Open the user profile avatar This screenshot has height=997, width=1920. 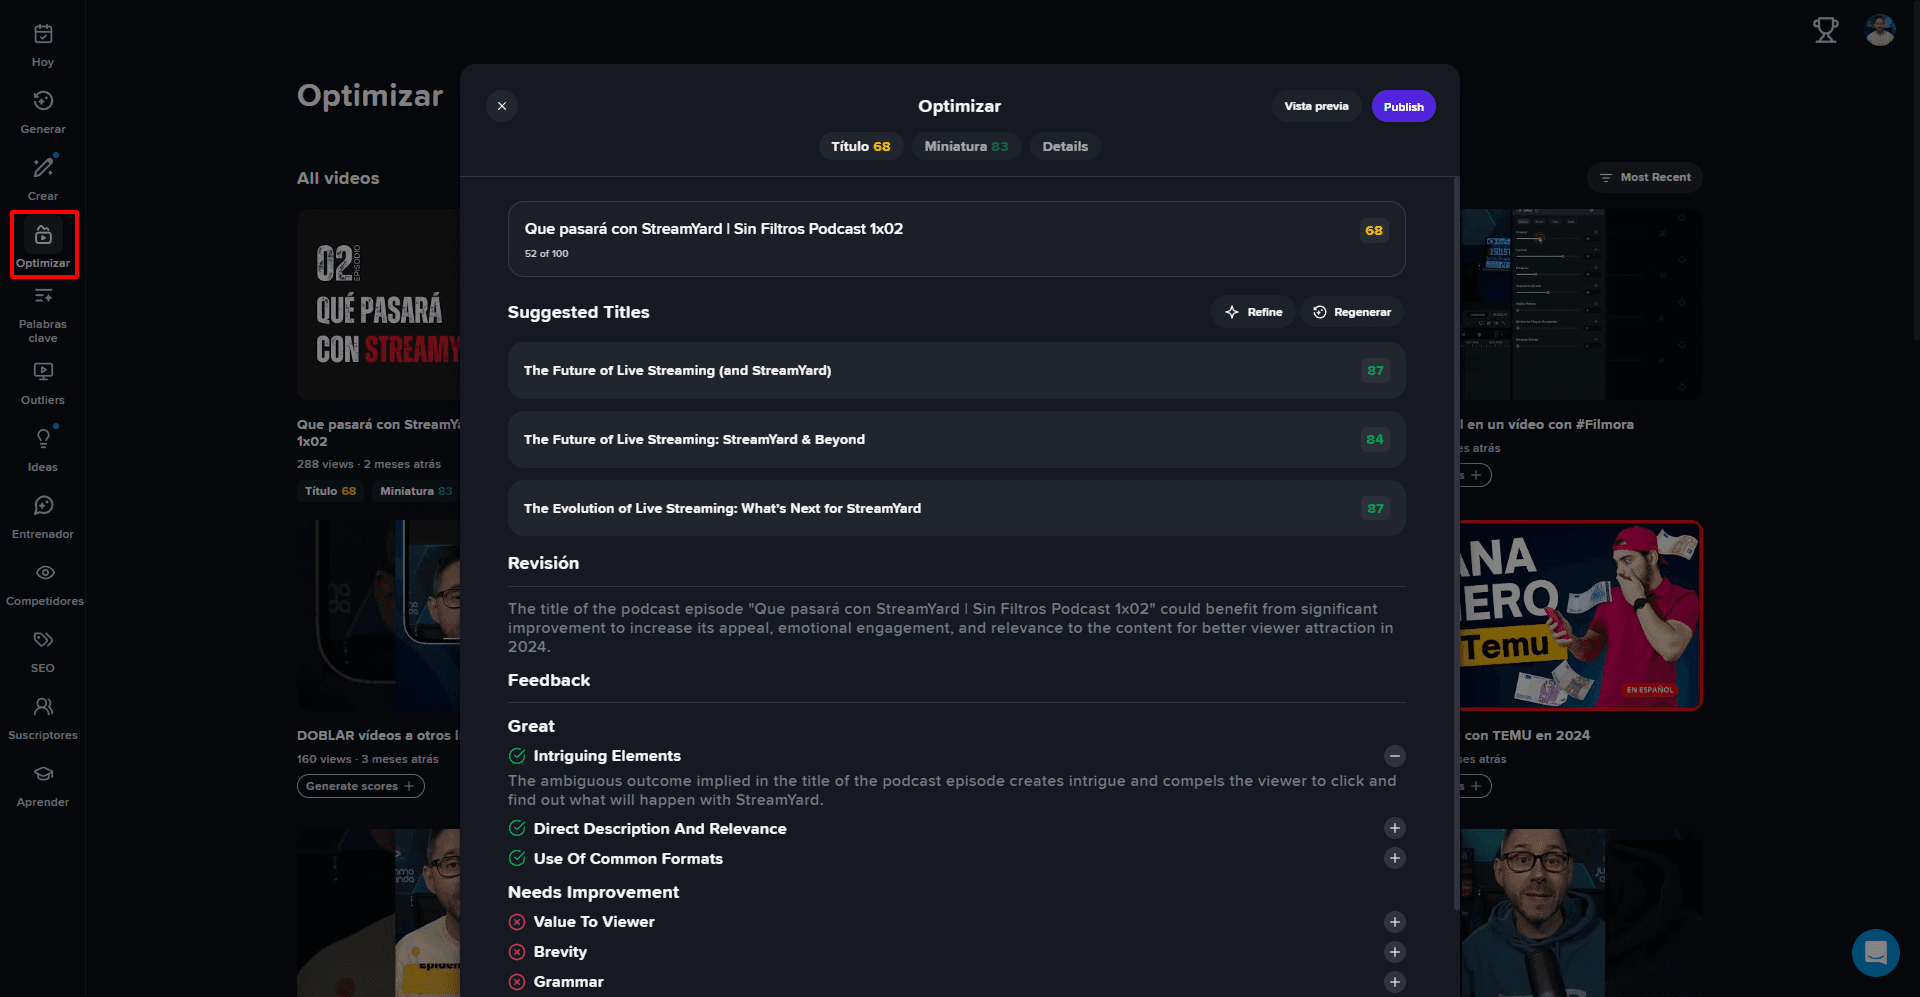click(x=1880, y=31)
